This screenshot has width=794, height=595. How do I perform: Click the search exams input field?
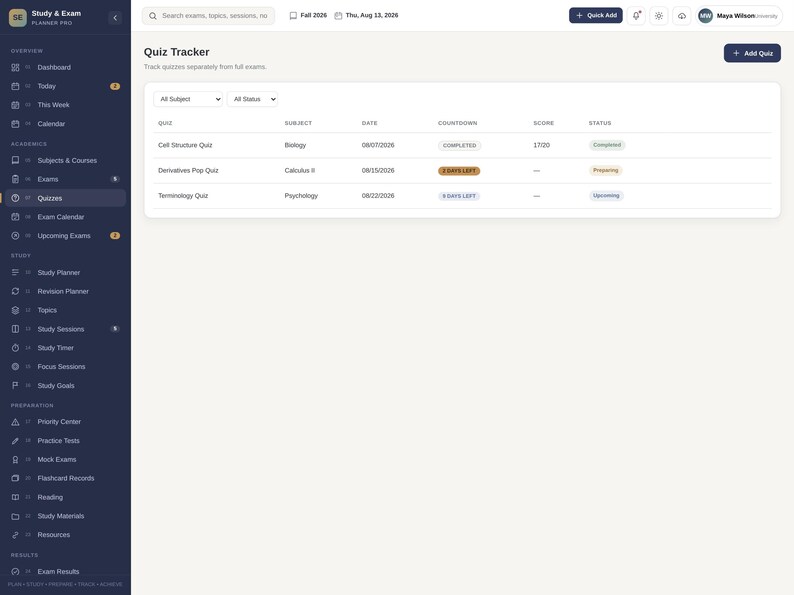pyautogui.click(x=208, y=16)
